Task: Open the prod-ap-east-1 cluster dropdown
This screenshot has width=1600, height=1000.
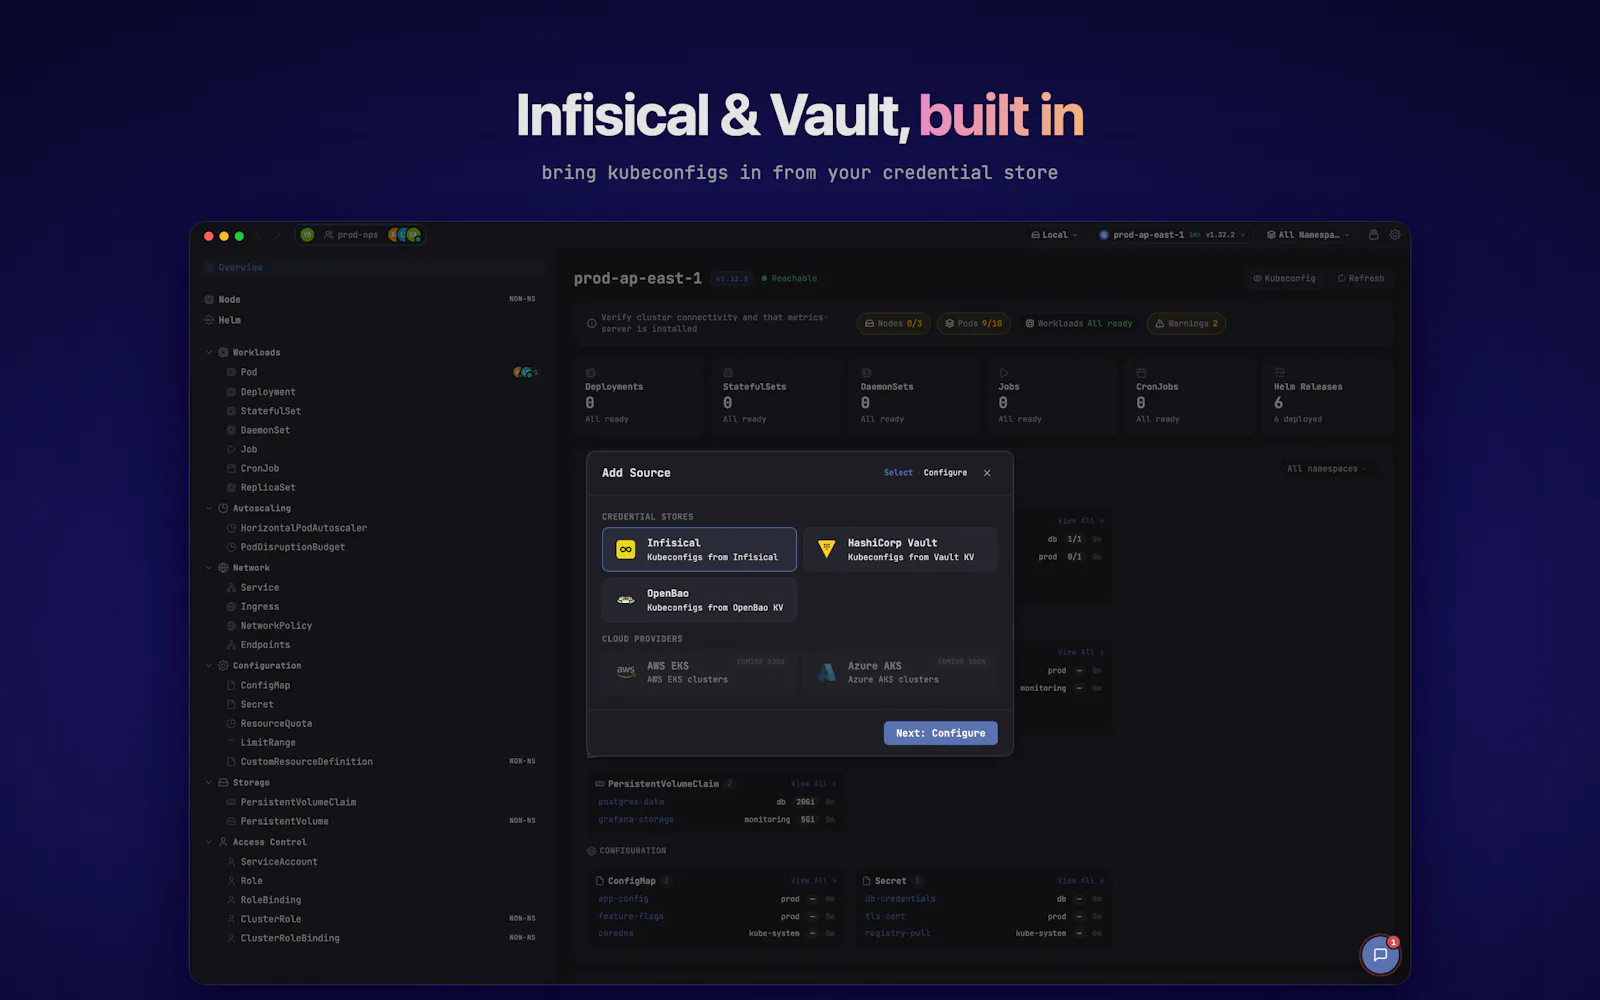Action: tap(1172, 235)
